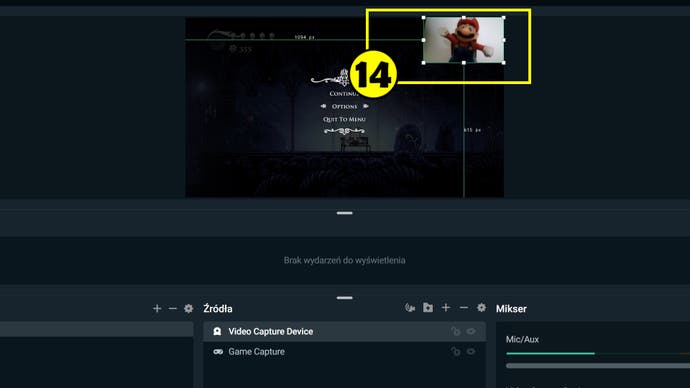Click the left-middle transform handle of the webcam overlay
The image size is (690, 388).
click(x=424, y=40)
